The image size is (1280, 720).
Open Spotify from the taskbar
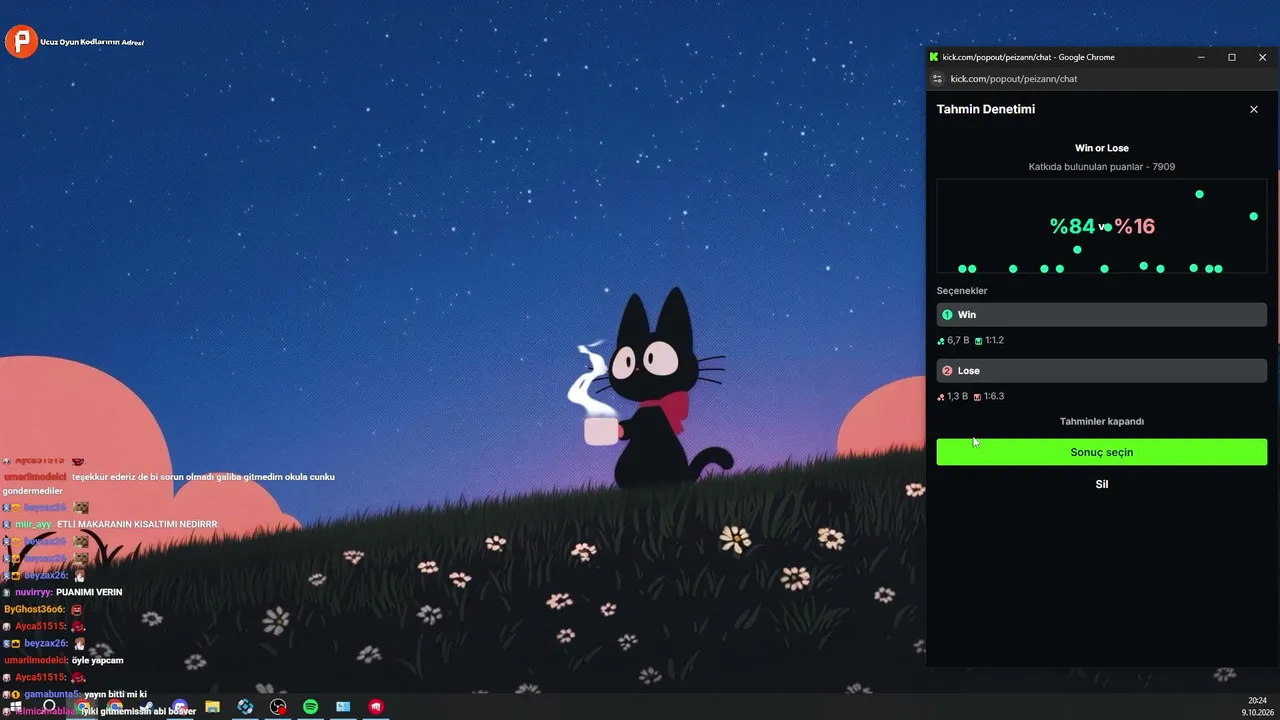coord(310,706)
